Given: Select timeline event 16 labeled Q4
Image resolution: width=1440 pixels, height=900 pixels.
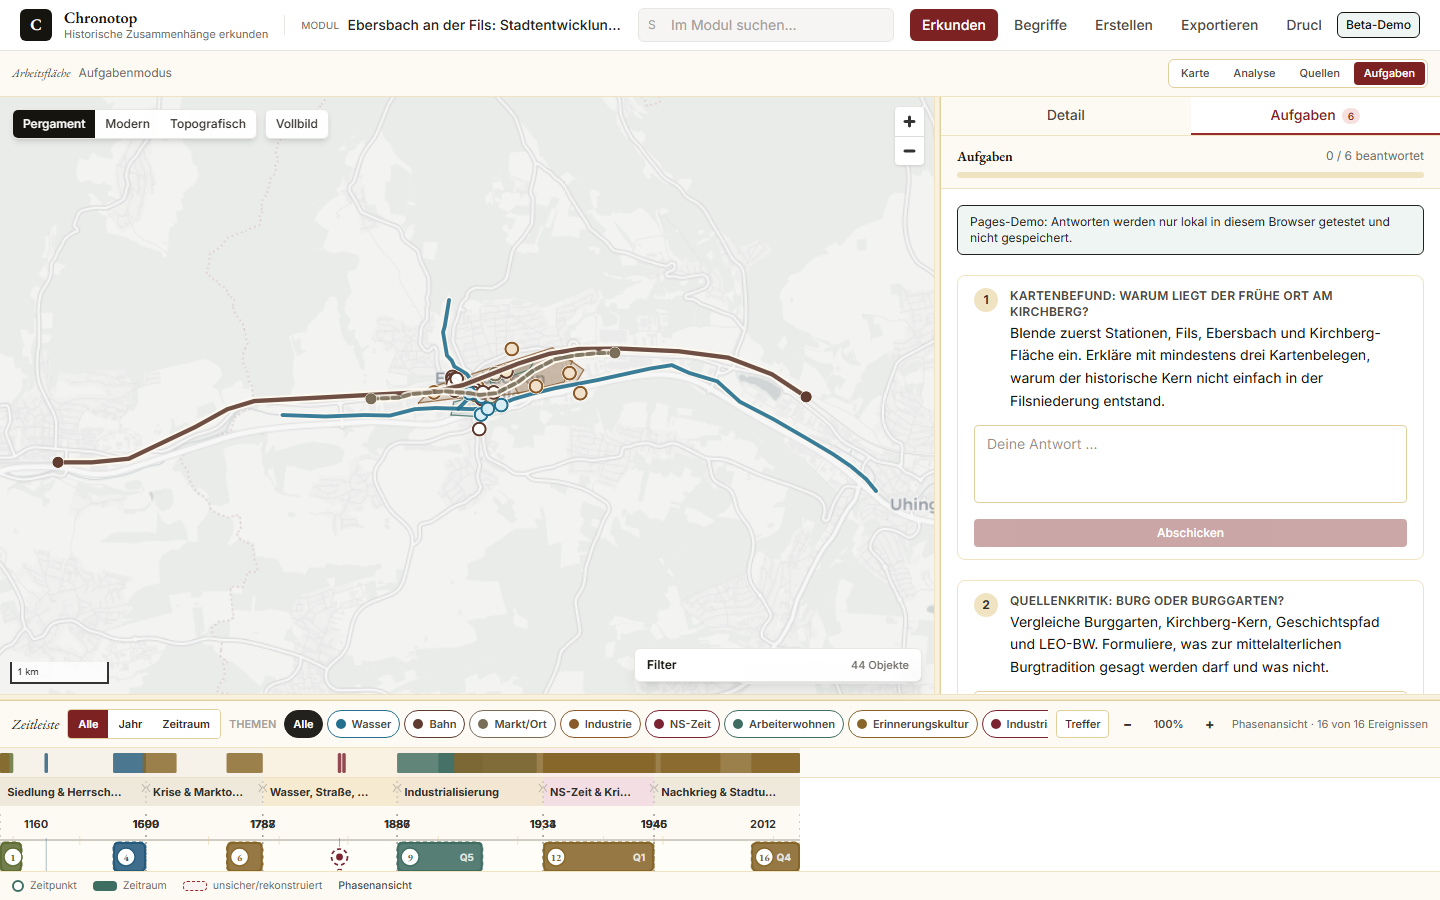Looking at the screenshot, I should (x=775, y=857).
